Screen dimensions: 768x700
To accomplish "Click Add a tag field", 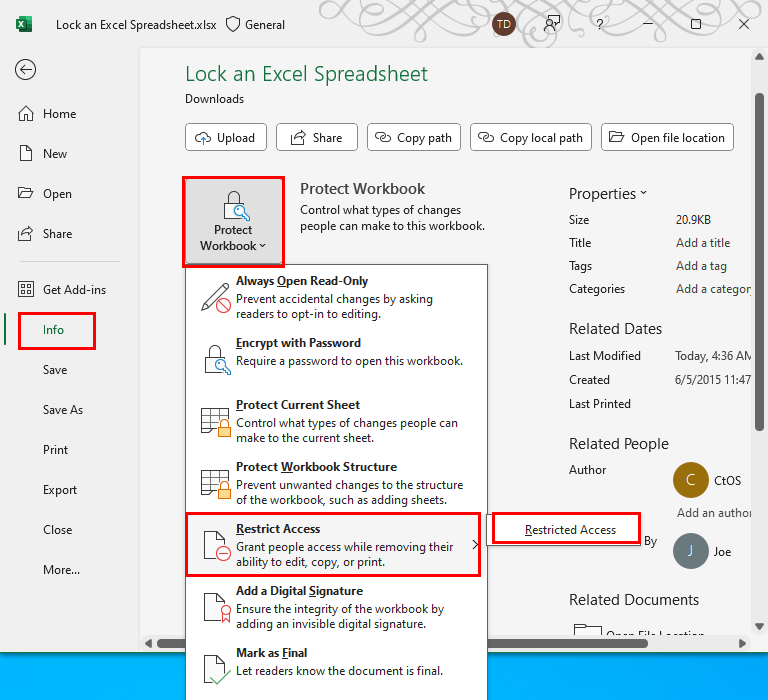I will pos(701,266).
